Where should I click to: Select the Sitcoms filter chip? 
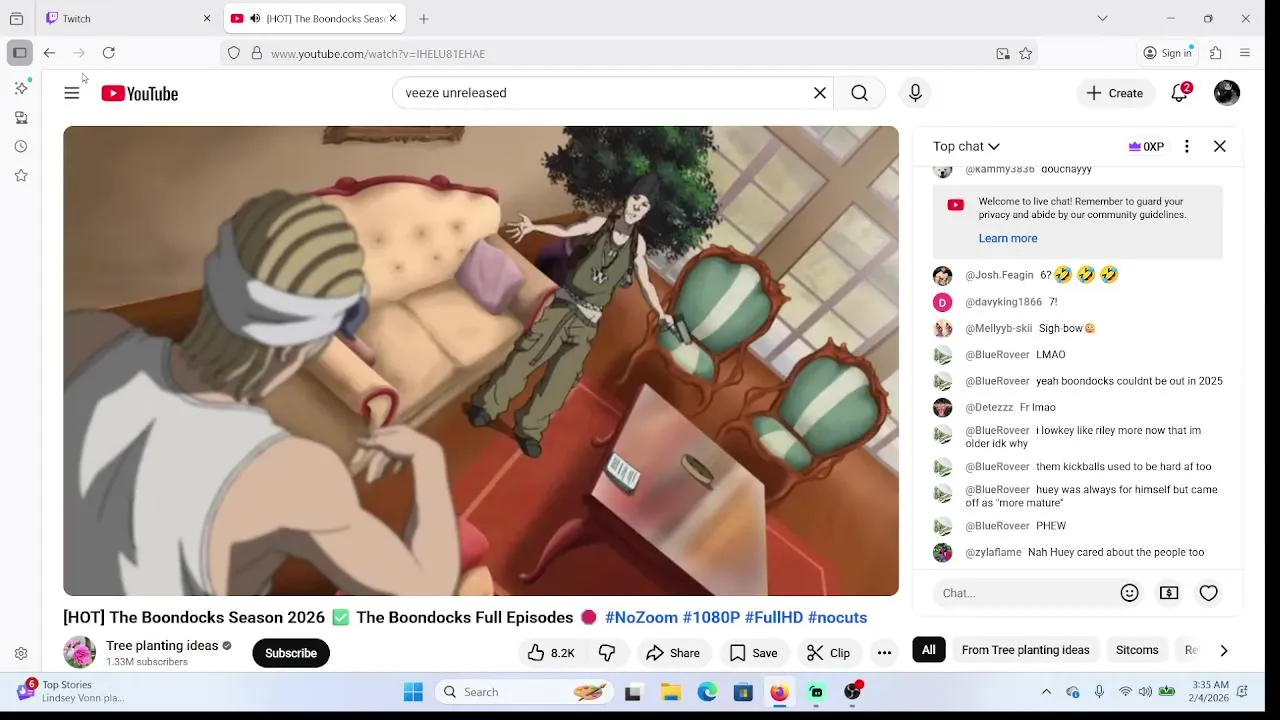tap(1137, 650)
